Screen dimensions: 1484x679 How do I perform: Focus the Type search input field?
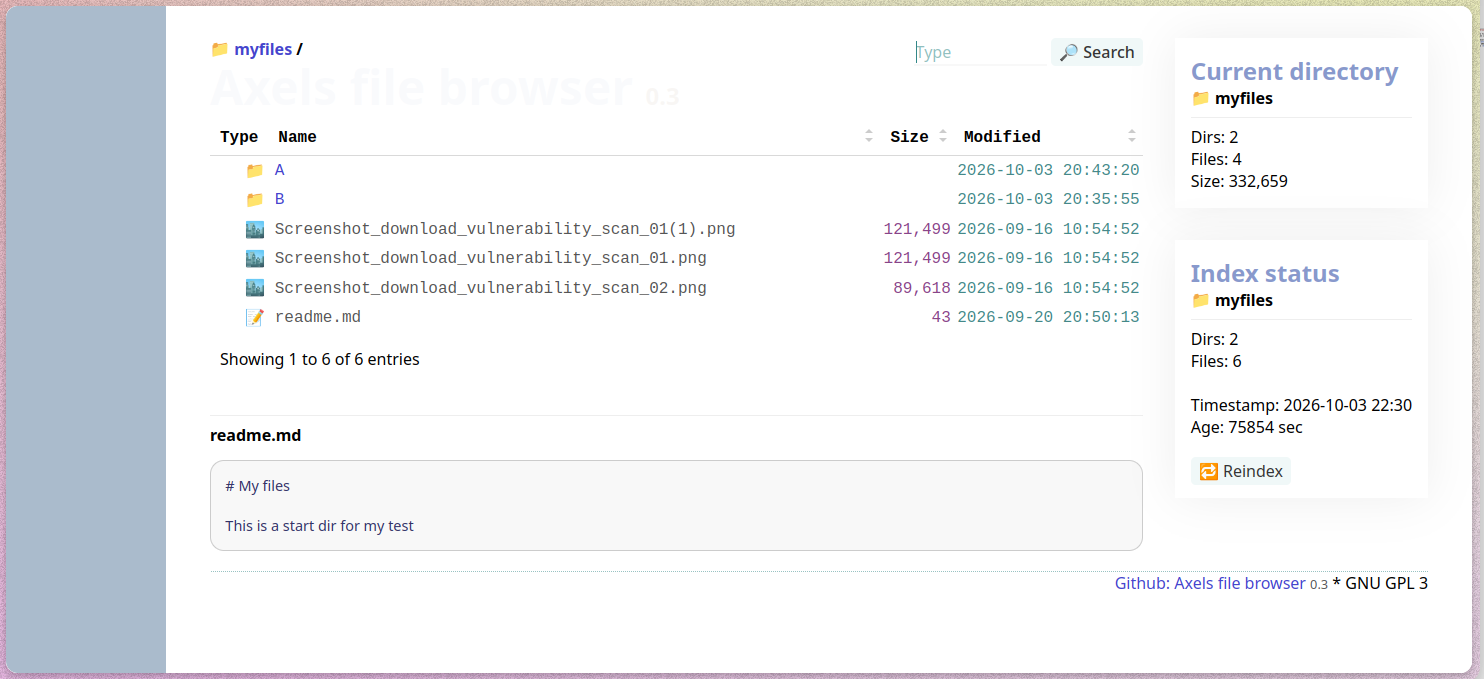(x=981, y=52)
